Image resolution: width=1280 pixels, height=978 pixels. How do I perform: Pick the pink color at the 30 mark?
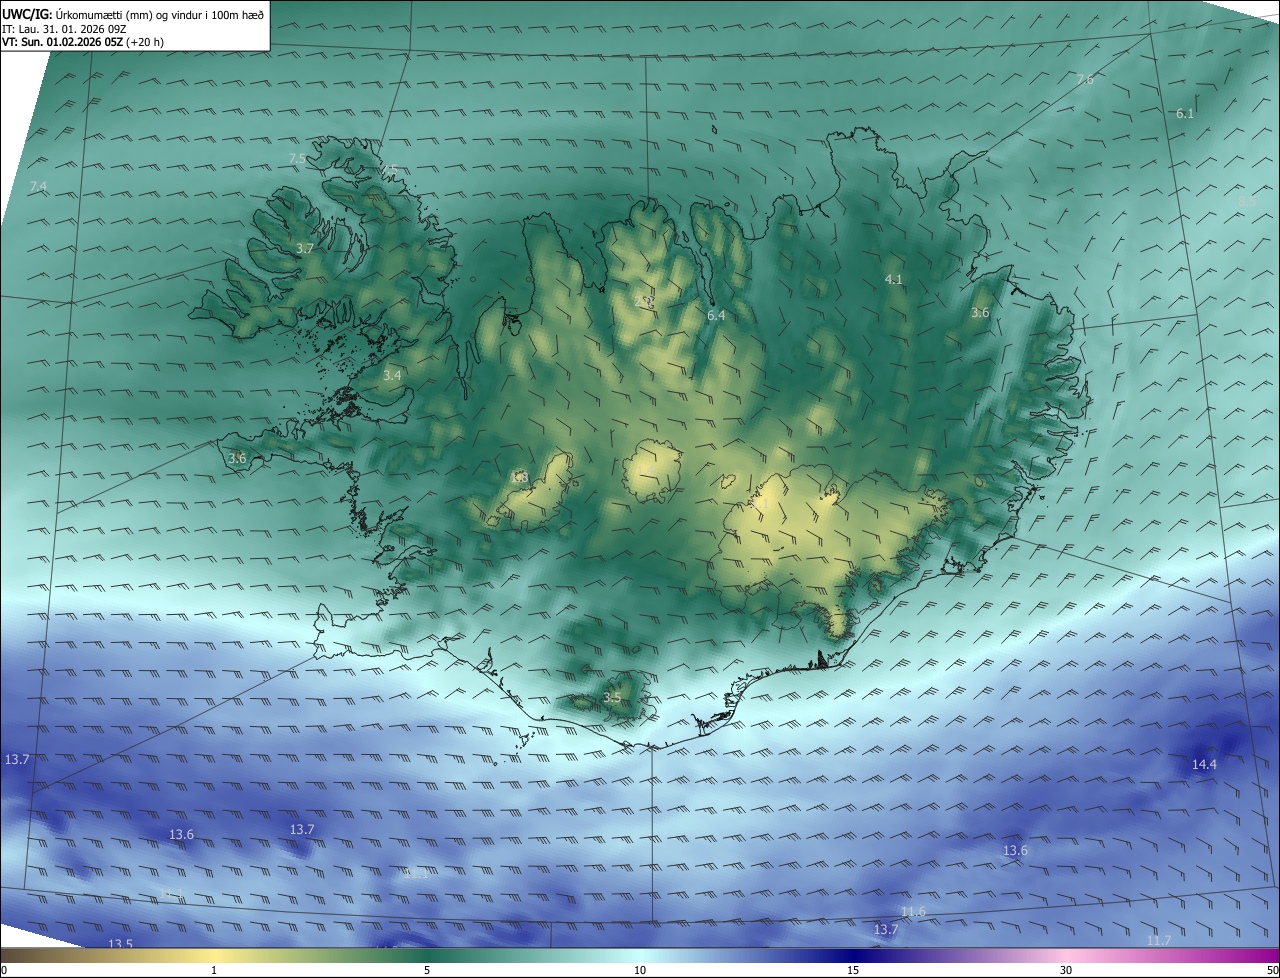point(1066,955)
